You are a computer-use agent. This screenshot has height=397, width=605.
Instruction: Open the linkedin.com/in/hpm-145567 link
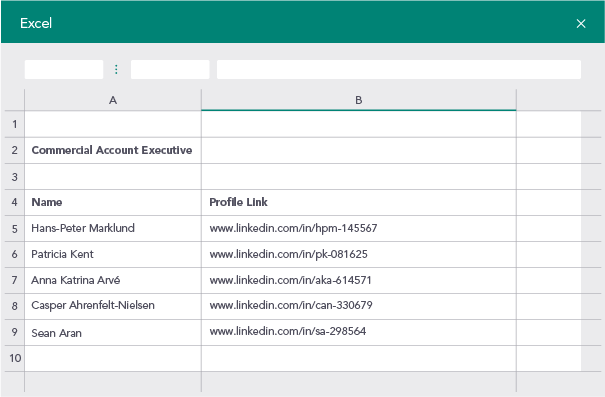[293, 228]
